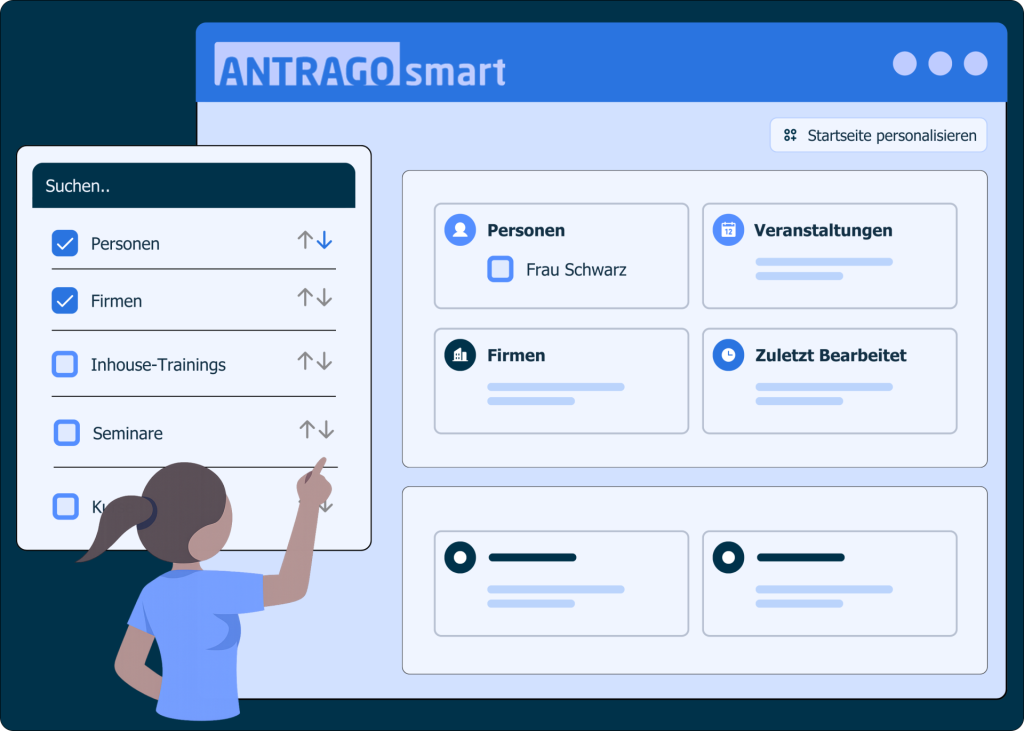This screenshot has height=731, width=1024.
Task: Move Inhouse-Trainings up using arrow
Action: (305, 362)
